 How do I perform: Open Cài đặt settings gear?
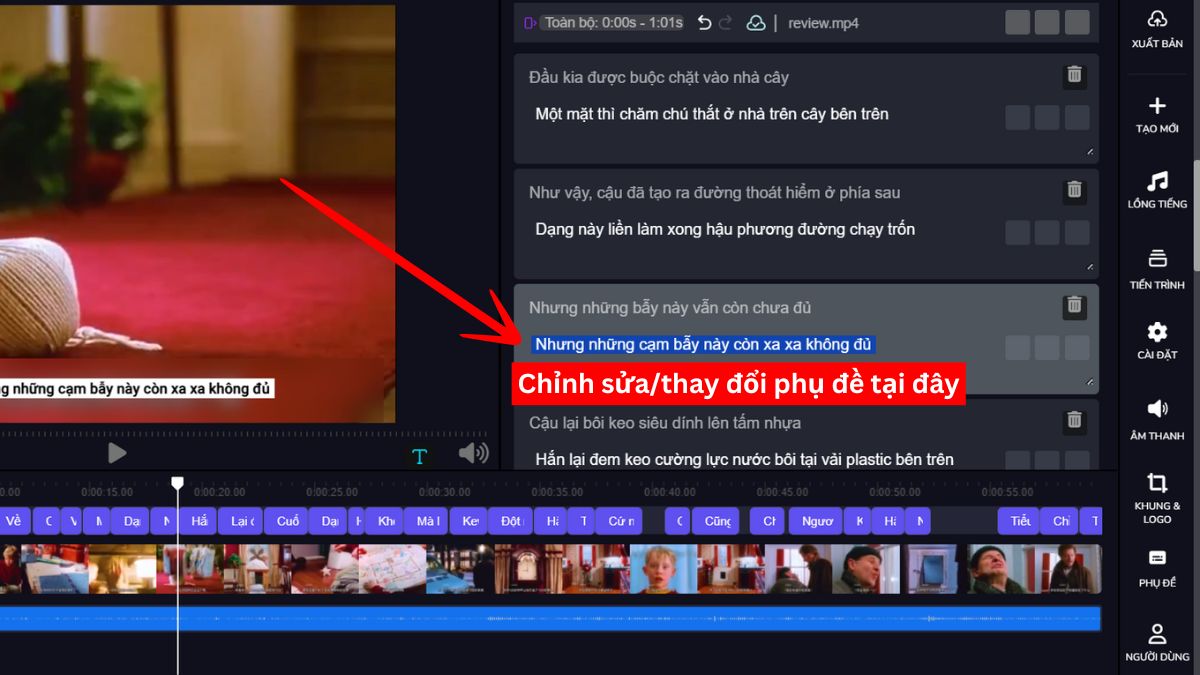click(x=1157, y=332)
